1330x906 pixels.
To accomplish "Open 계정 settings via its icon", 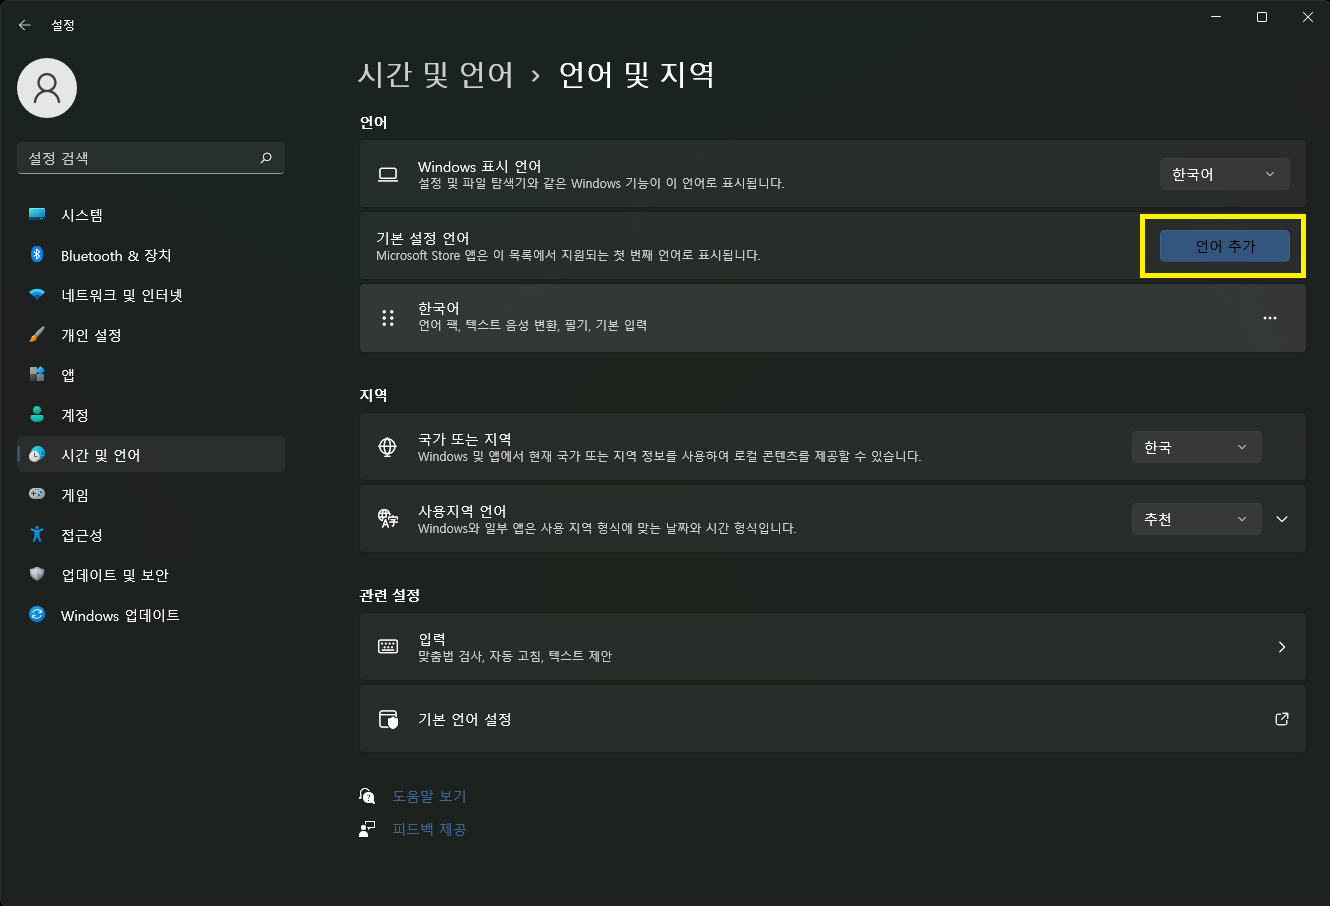I will [35, 415].
